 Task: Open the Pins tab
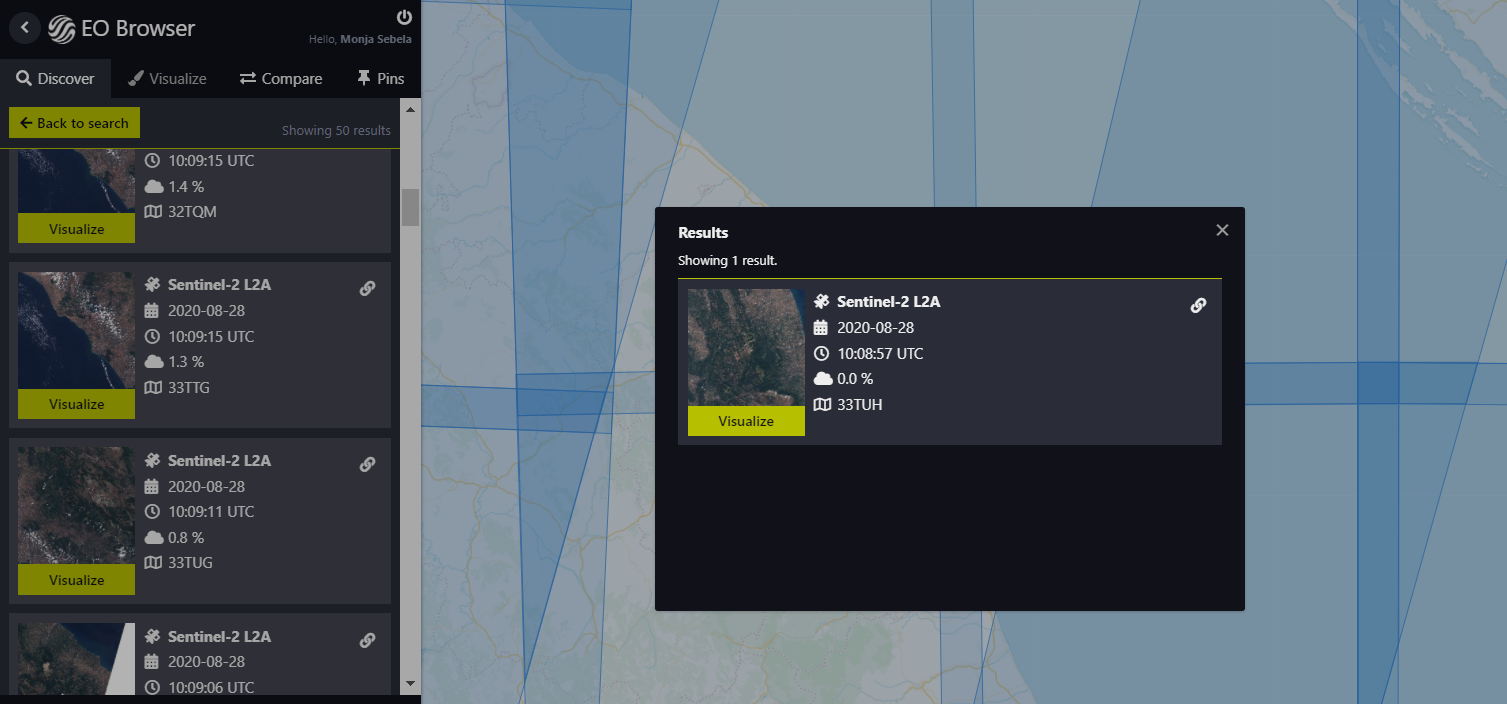[x=380, y=79]
